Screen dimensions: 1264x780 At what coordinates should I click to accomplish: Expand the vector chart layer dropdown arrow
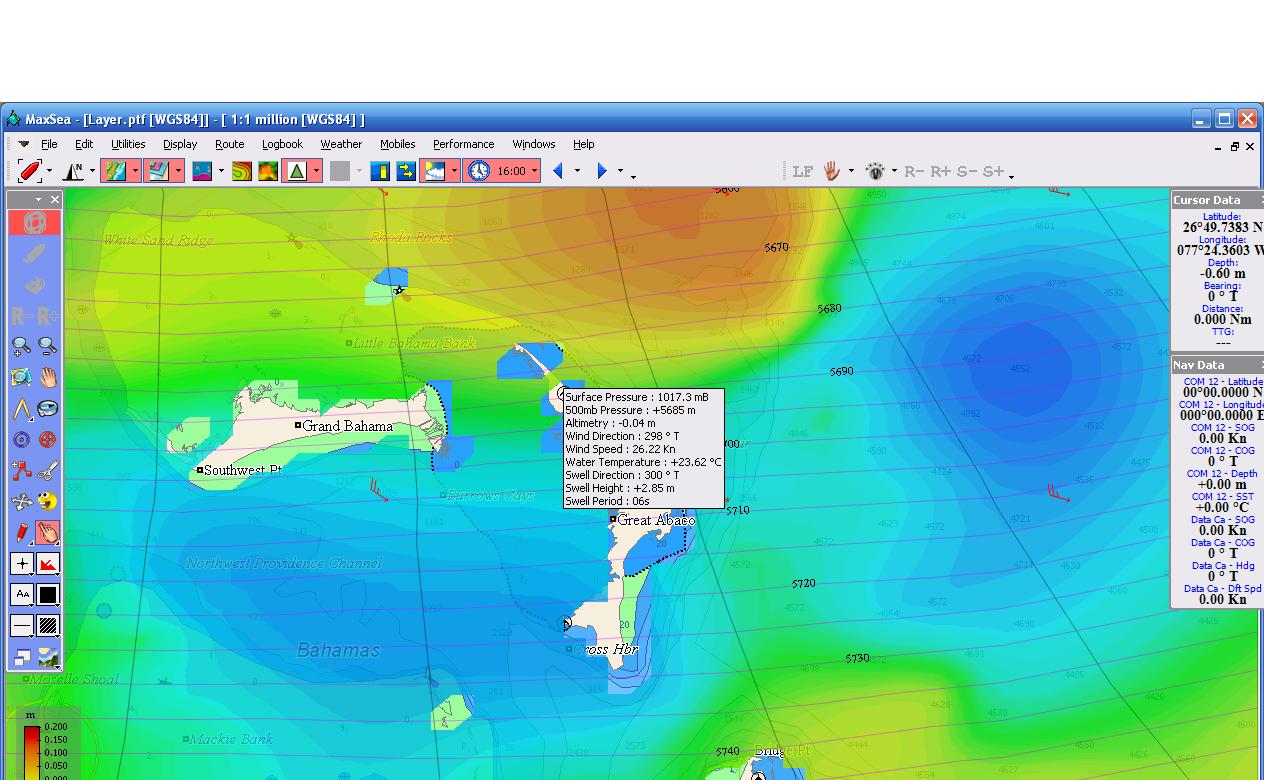click(x=178, y=171)
